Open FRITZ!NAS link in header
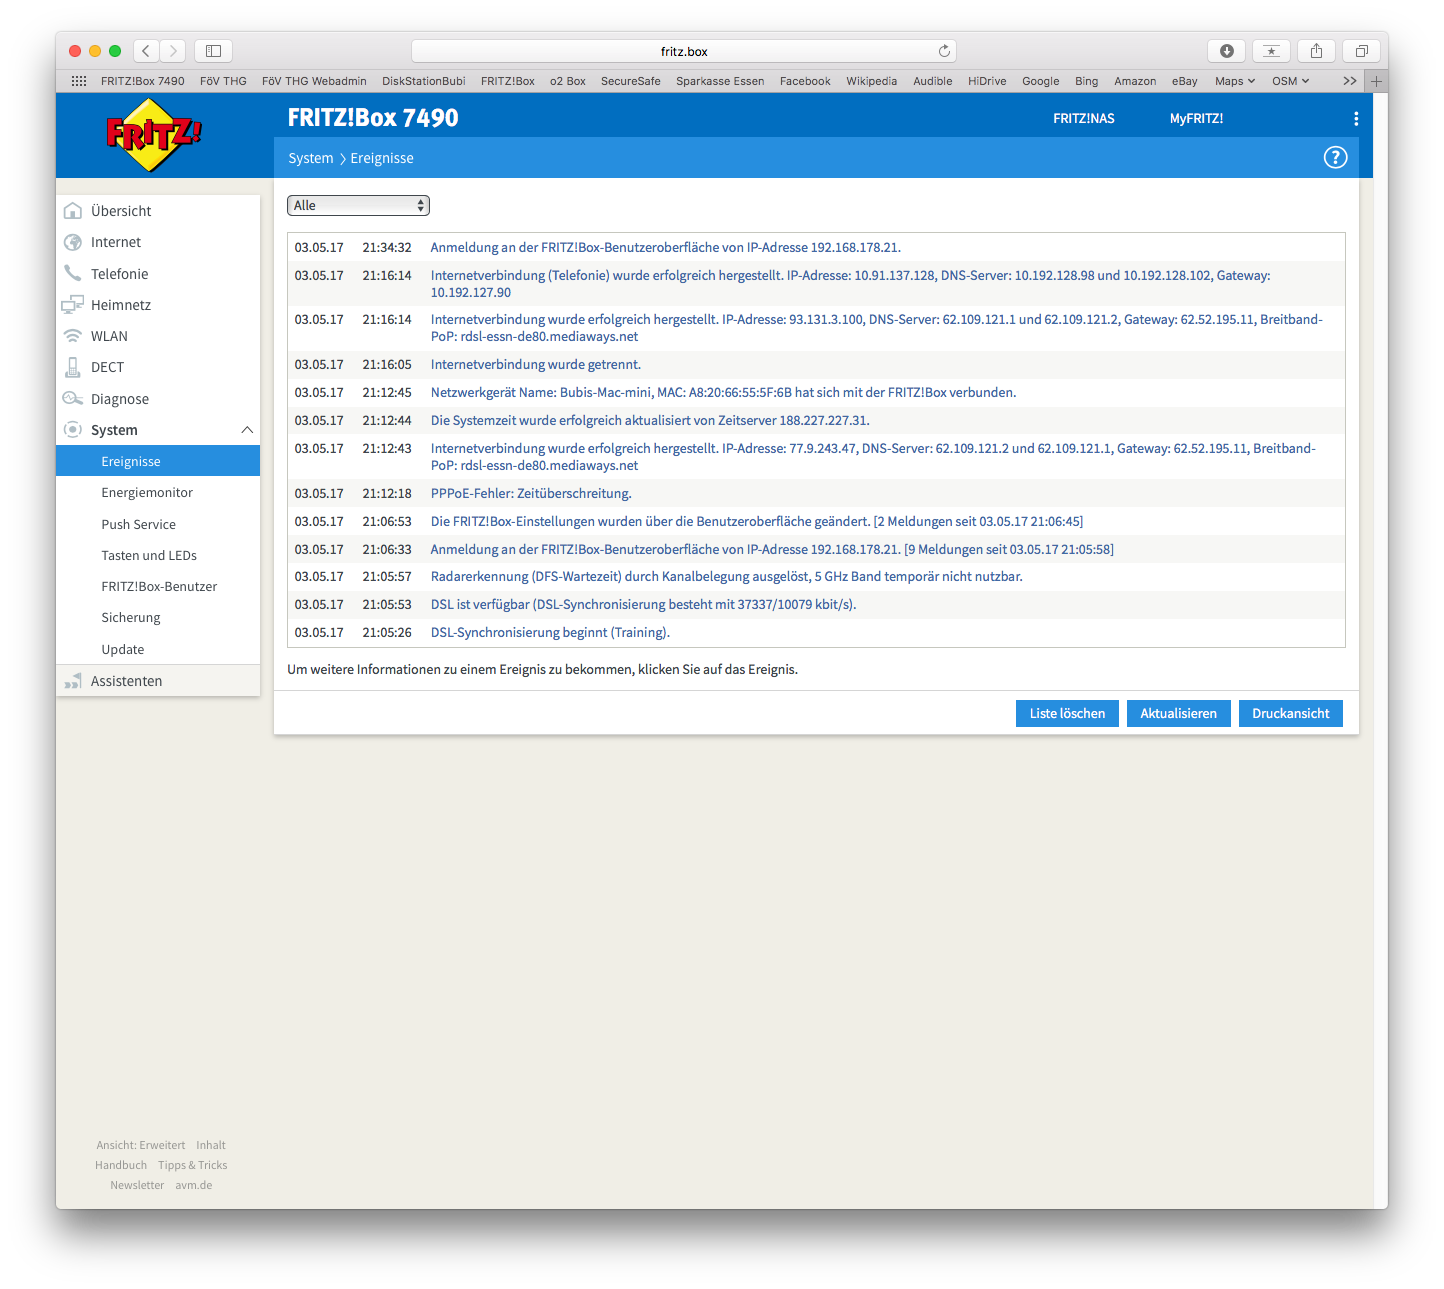1444x1289 pixels. 1084,118
